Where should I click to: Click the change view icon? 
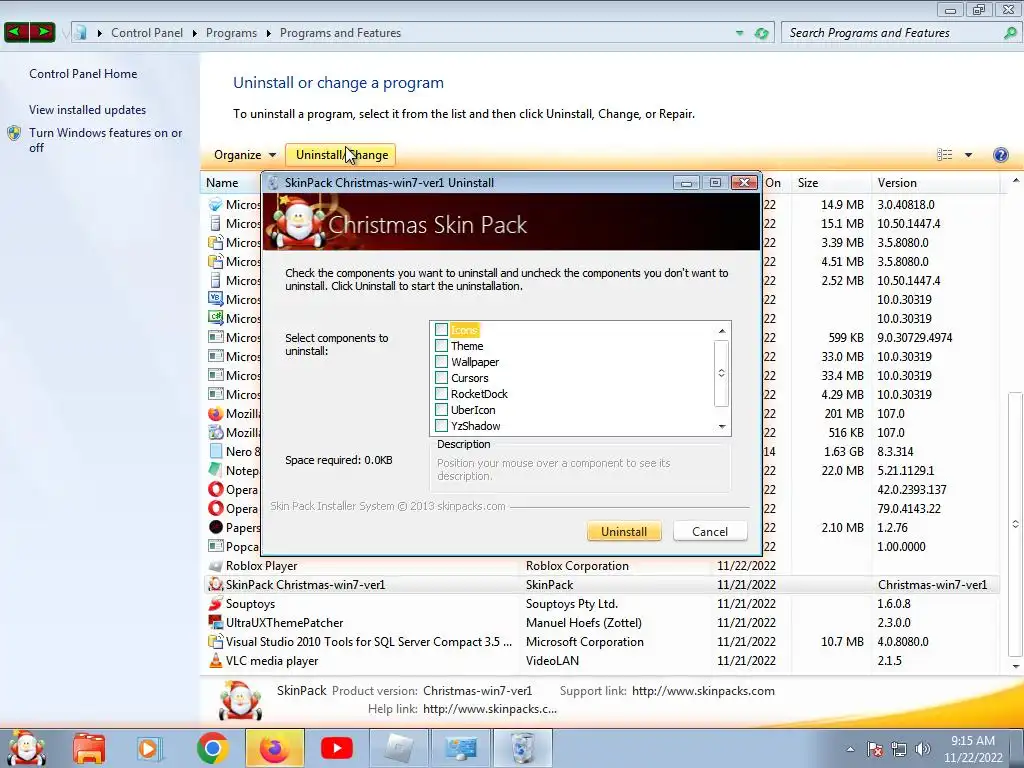click(x=944, y=155)
